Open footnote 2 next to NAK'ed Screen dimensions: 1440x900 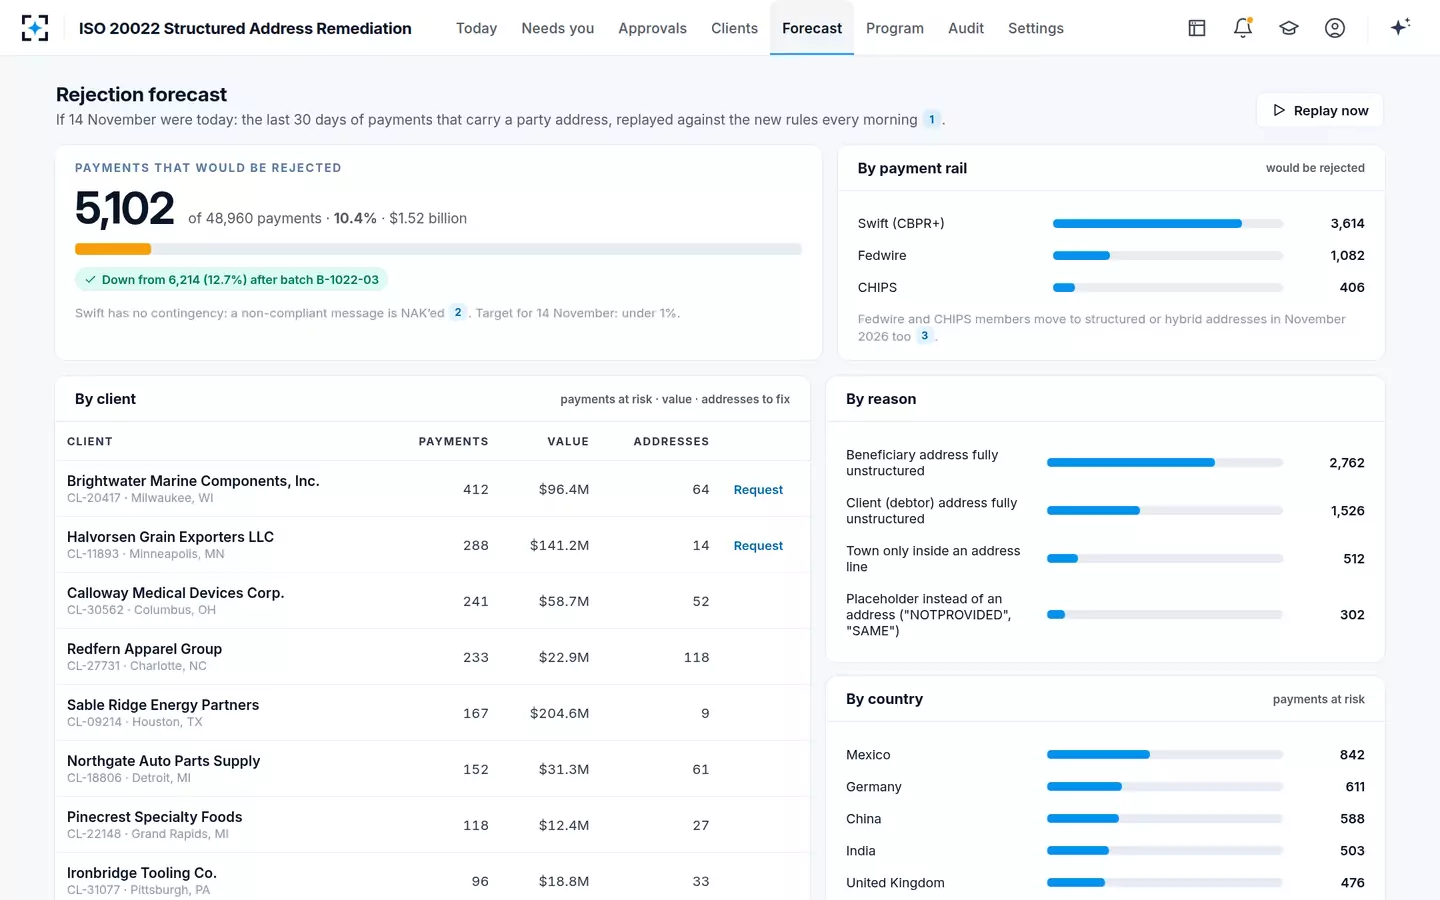(458, 313)
